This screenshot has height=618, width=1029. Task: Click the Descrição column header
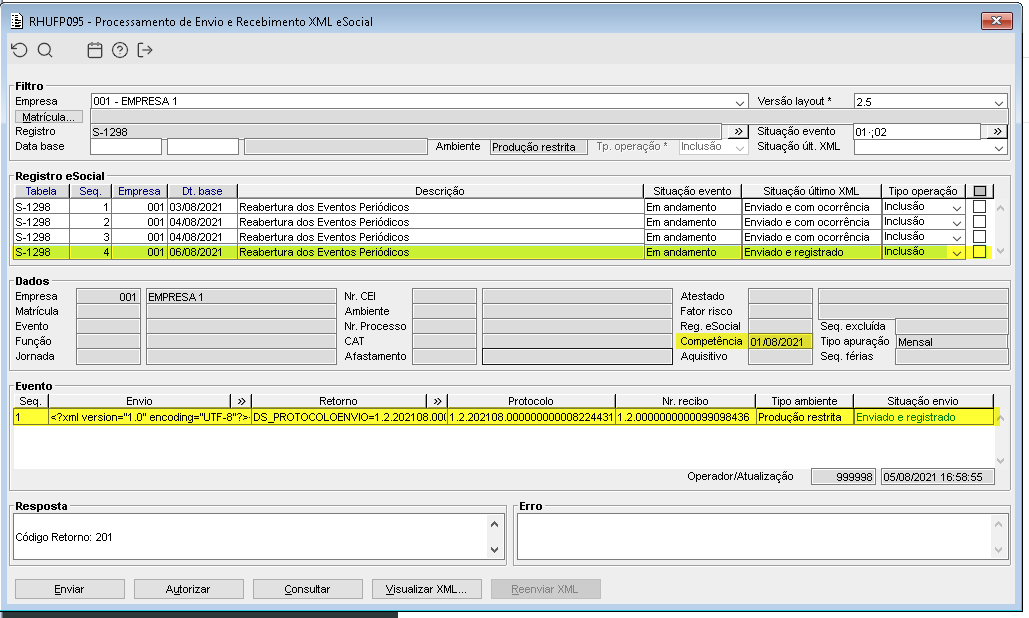(440, 191)
